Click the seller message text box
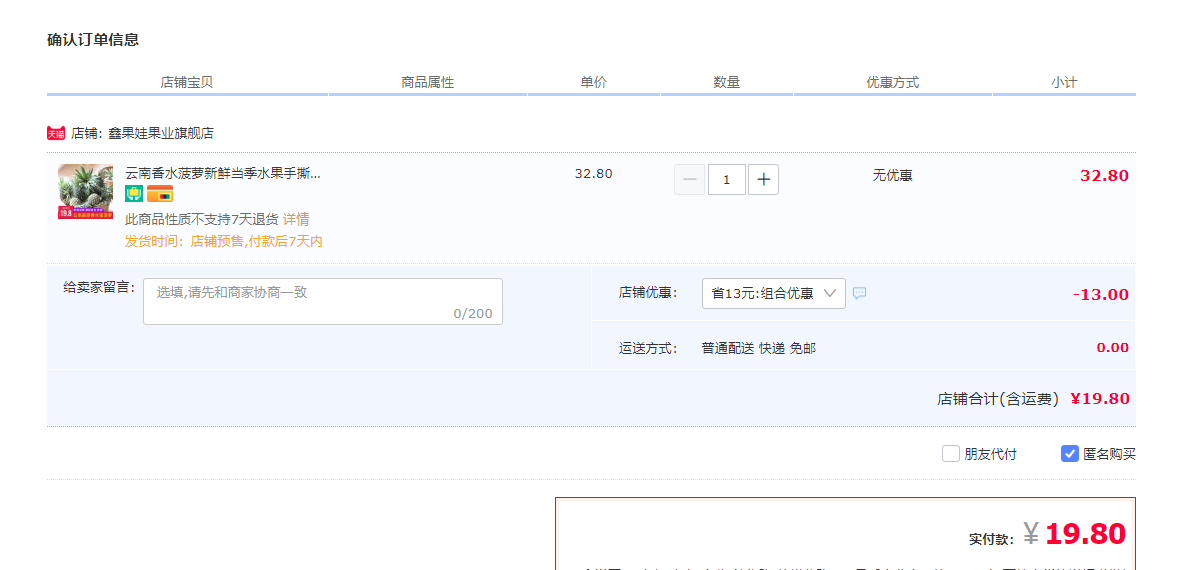 pyautogui.click(x=323, y=301)
